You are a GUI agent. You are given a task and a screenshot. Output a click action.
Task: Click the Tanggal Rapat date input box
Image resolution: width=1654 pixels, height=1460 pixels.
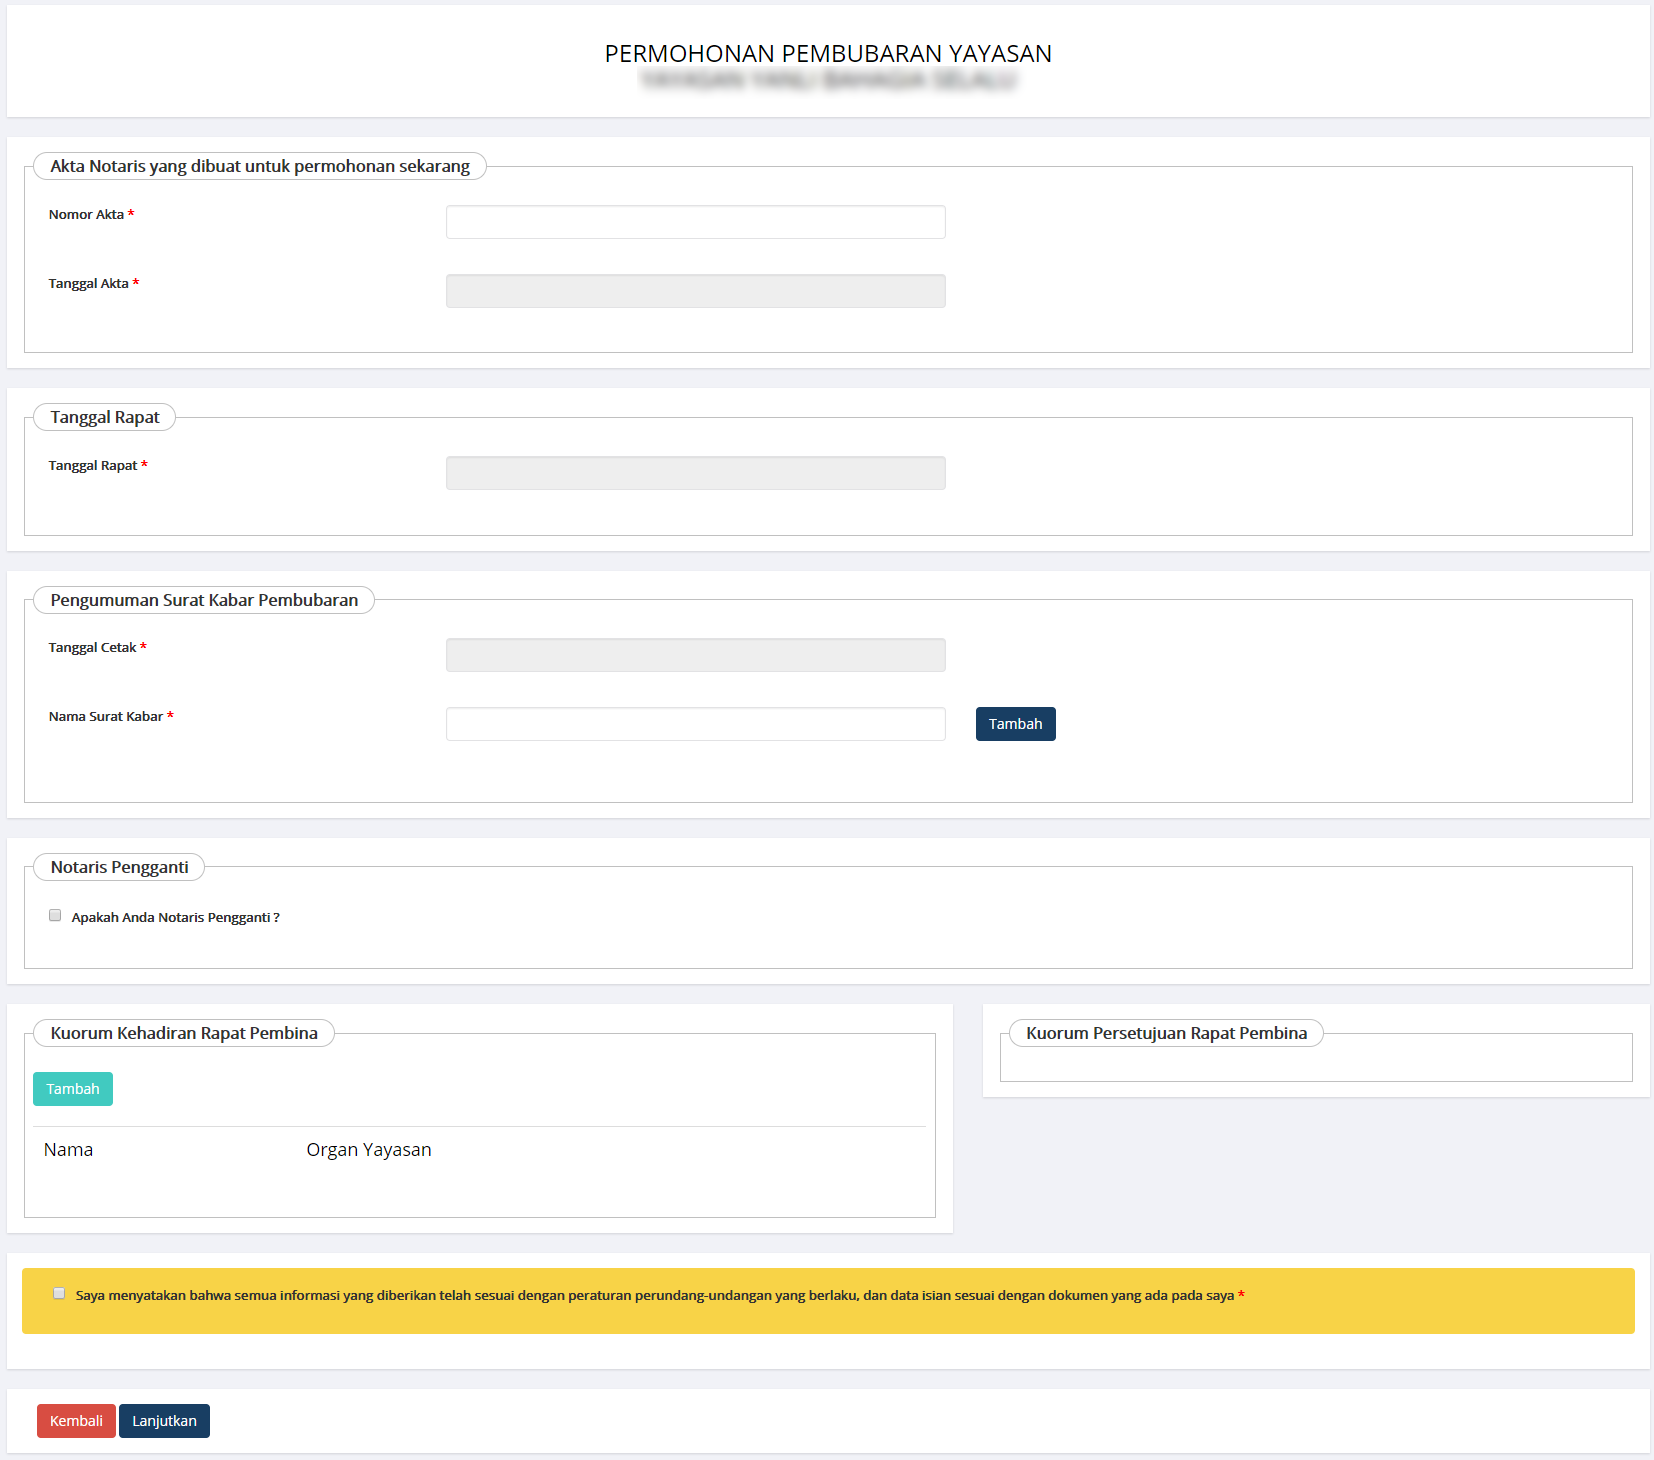pos(695,473)
